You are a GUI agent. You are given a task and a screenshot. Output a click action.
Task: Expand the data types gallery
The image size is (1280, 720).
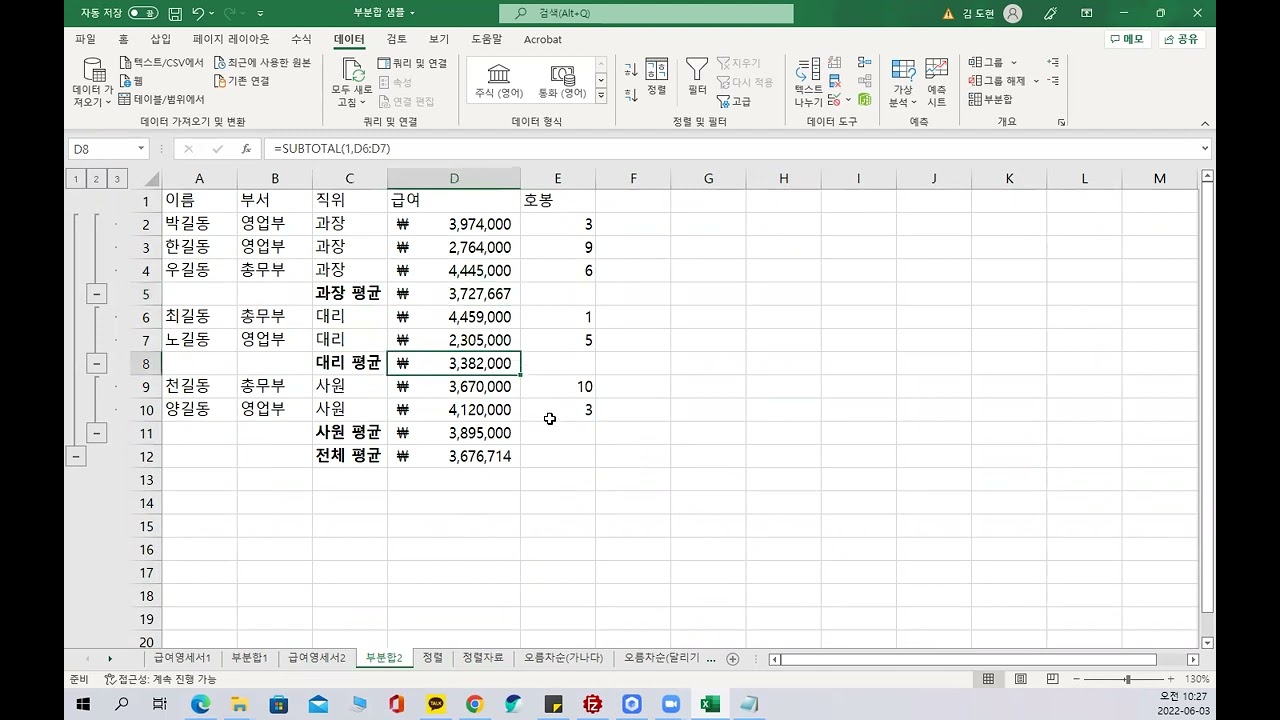tap(601, 96)
